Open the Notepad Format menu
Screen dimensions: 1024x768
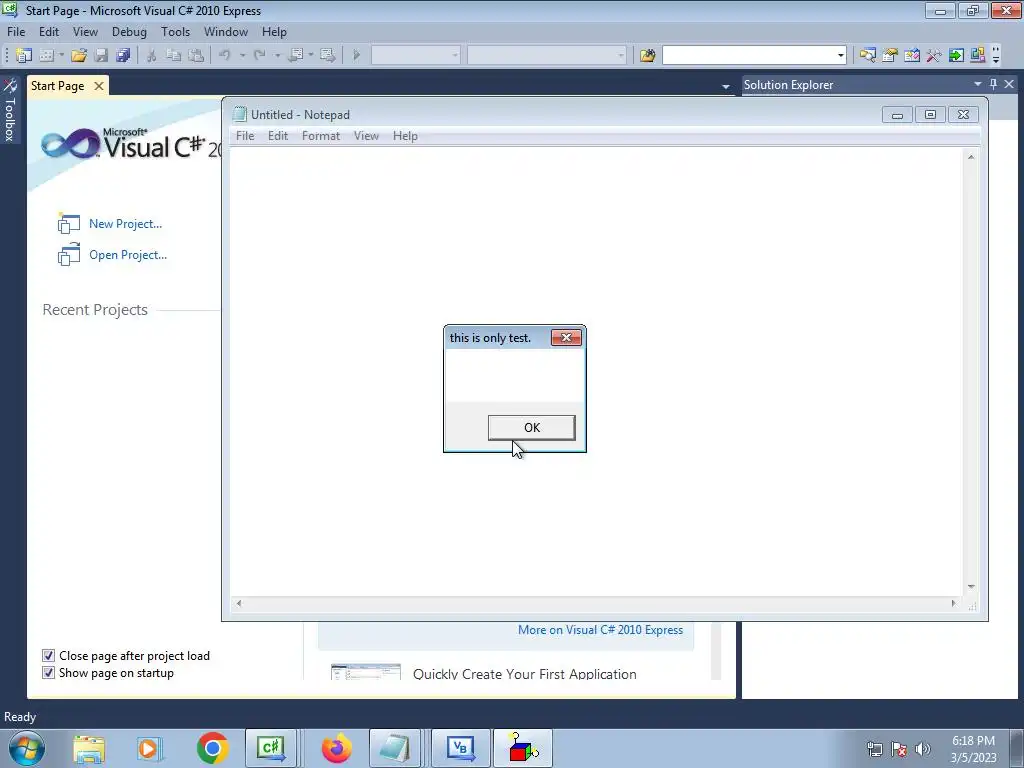pyautogui.click(x=321, y=136)
